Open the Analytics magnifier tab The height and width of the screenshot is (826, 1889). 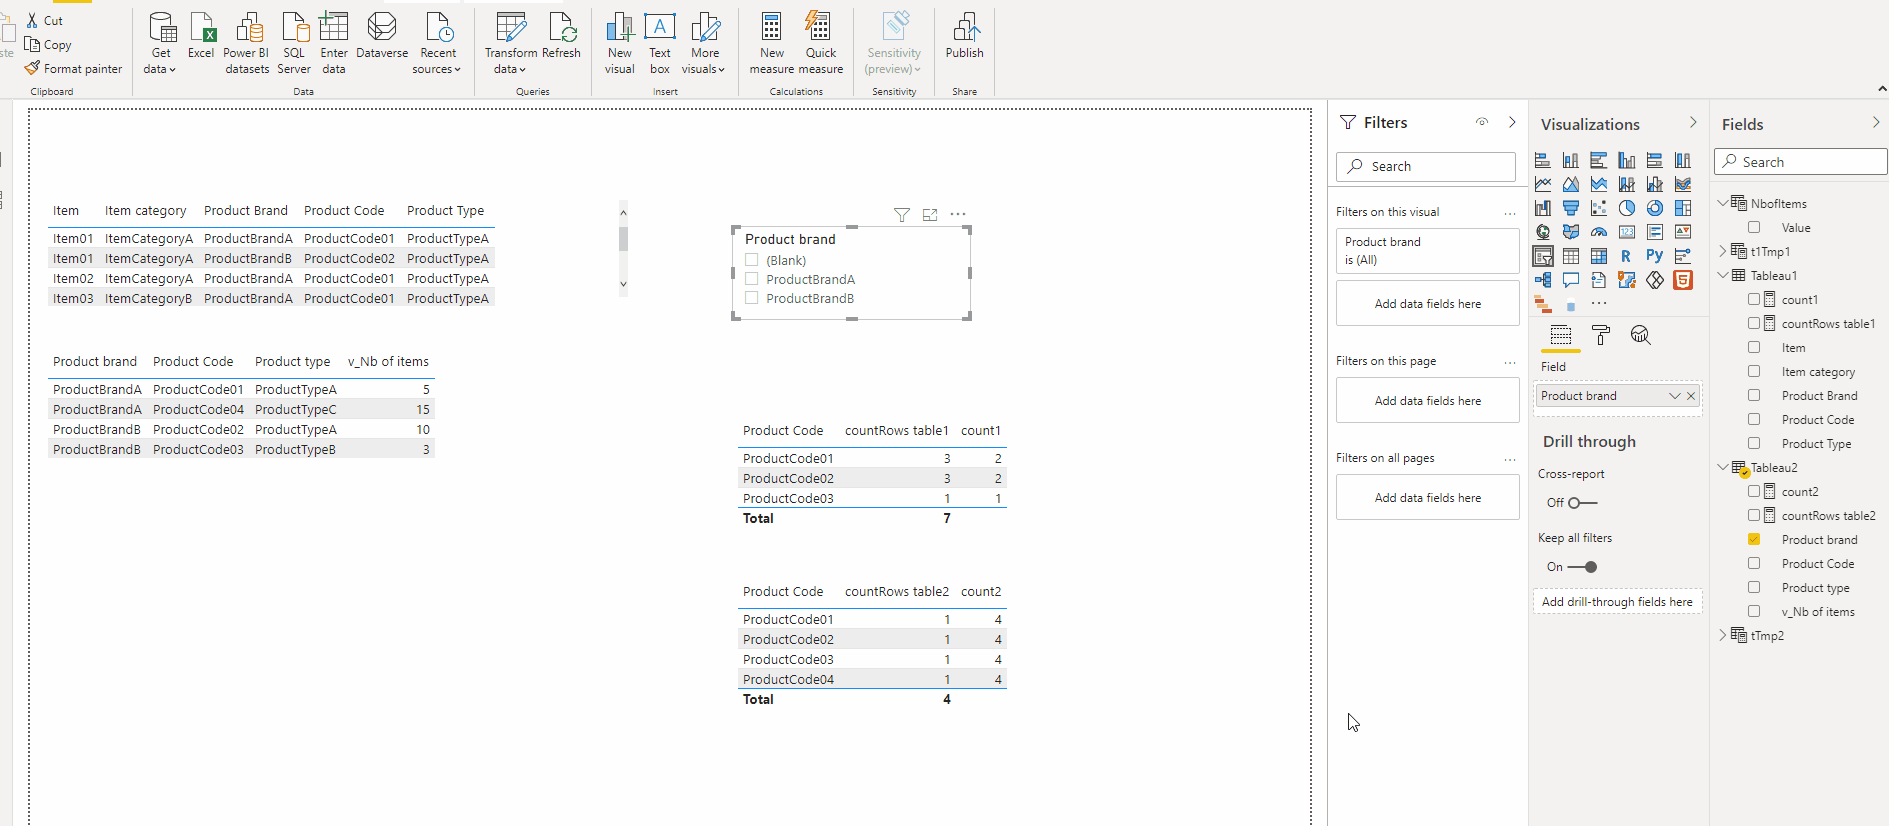coord(1640,335)
